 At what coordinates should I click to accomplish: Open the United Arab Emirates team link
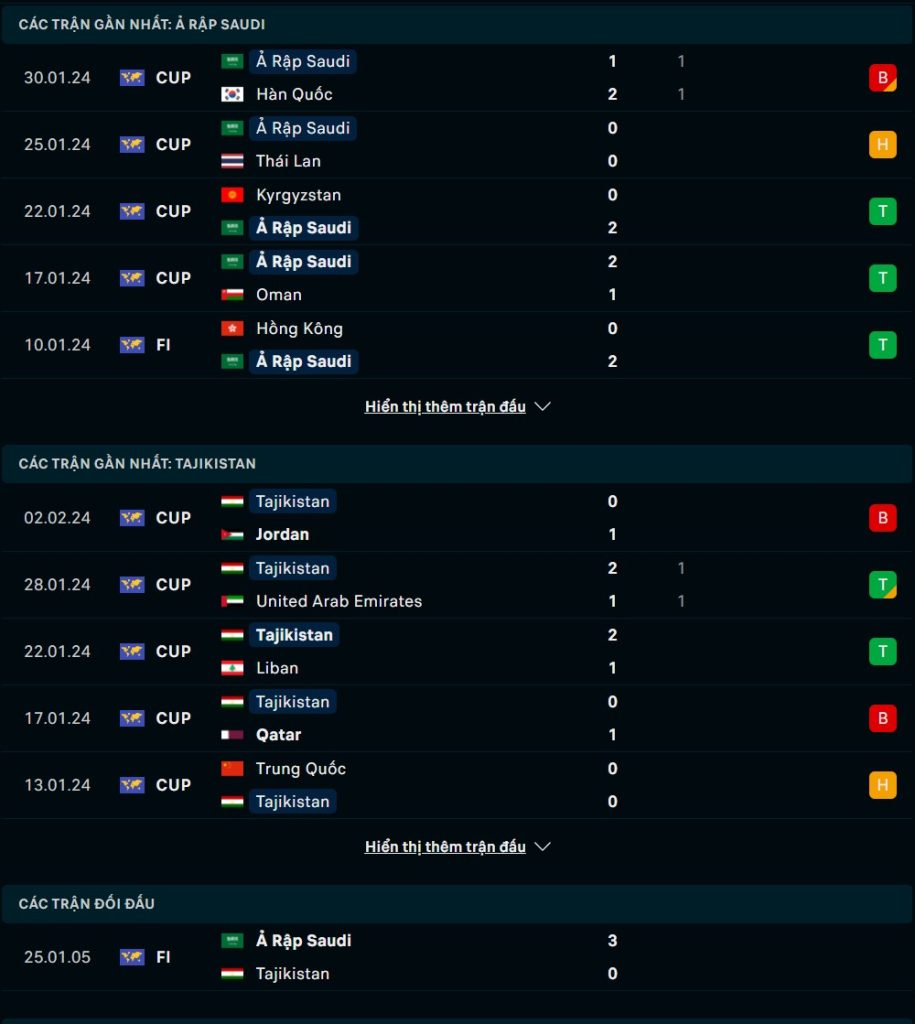pyautogui.click(x=339, y=601)
